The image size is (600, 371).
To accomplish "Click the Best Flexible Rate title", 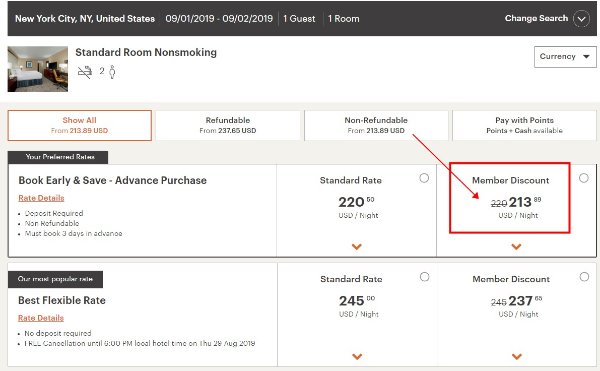I will (62, 300).
